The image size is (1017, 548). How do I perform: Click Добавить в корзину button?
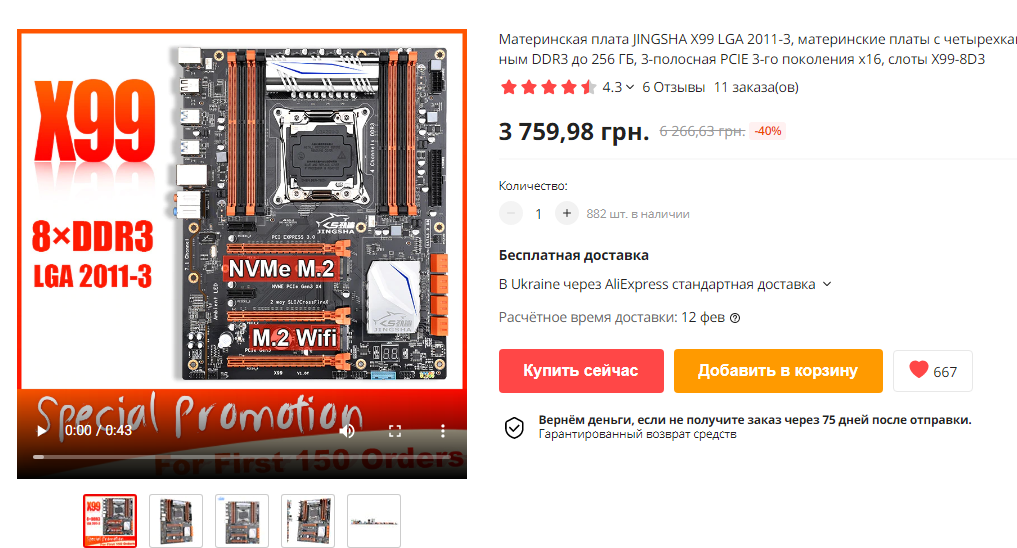(x=778, y=371)
